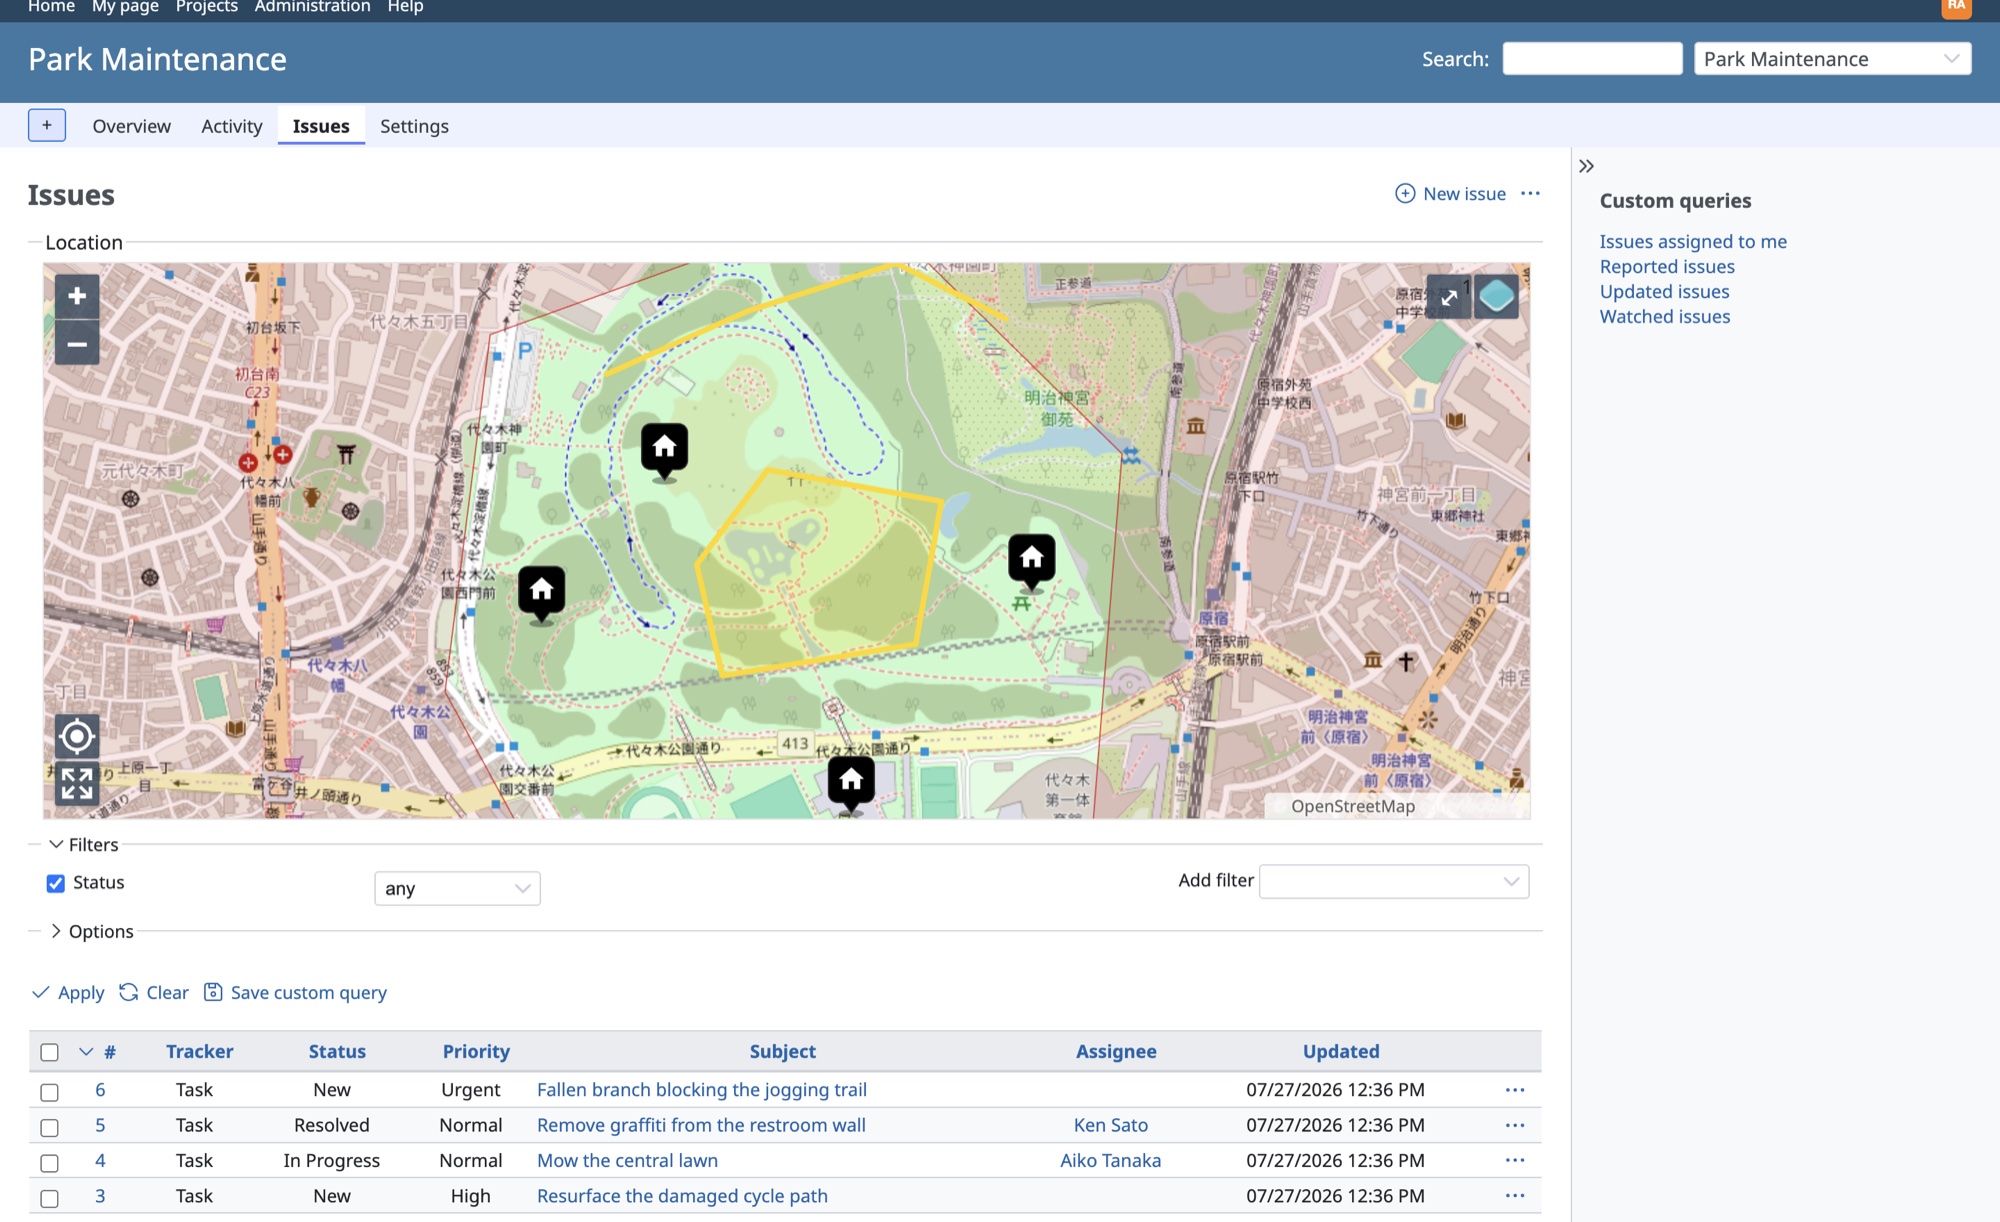Go to Administration
2000x1222 pixels.
pos(312,7)
